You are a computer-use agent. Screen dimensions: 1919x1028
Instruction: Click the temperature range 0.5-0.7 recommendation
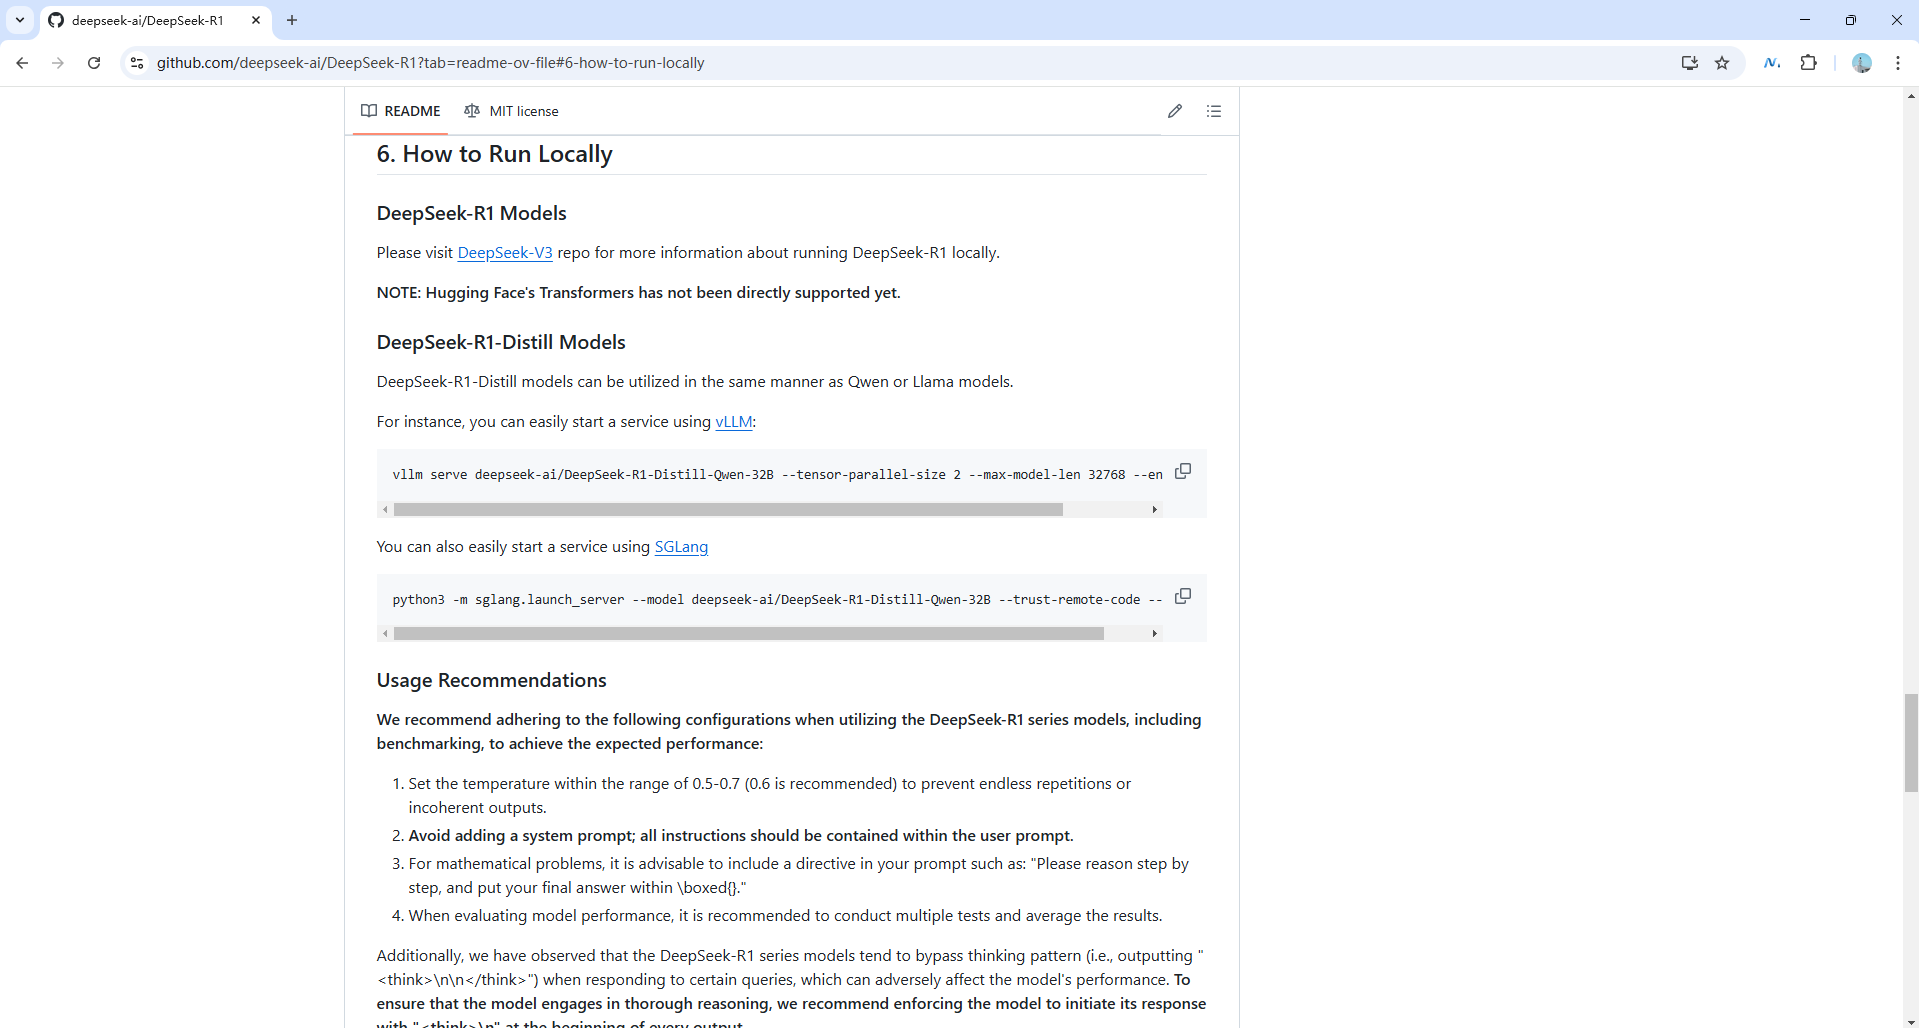pos(770,796)
